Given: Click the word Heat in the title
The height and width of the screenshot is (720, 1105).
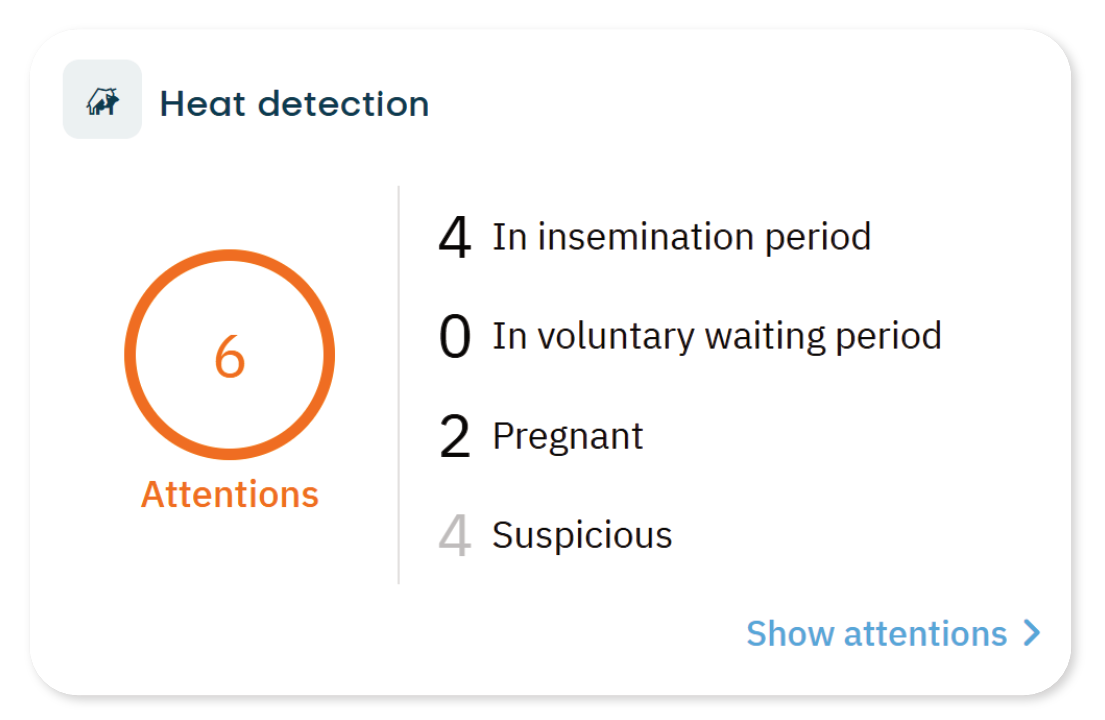Looking at the screenshot, I should point(203,103).
